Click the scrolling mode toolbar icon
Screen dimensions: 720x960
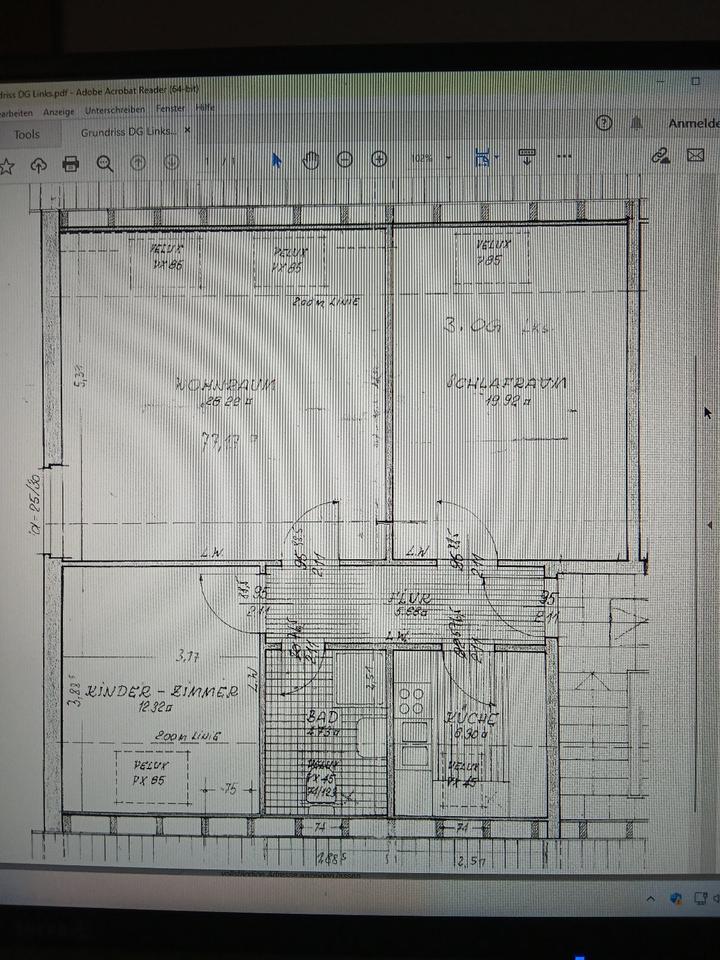[528, 156]
